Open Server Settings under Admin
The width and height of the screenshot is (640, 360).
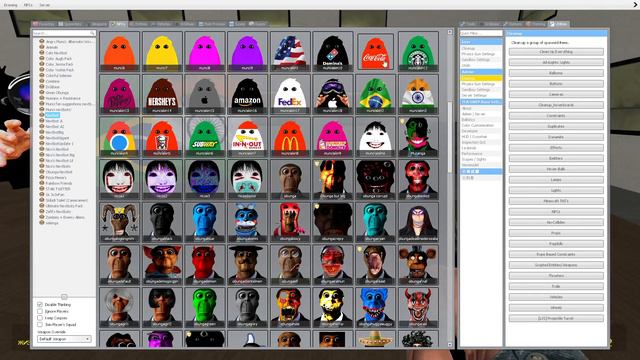coord(474,95)
